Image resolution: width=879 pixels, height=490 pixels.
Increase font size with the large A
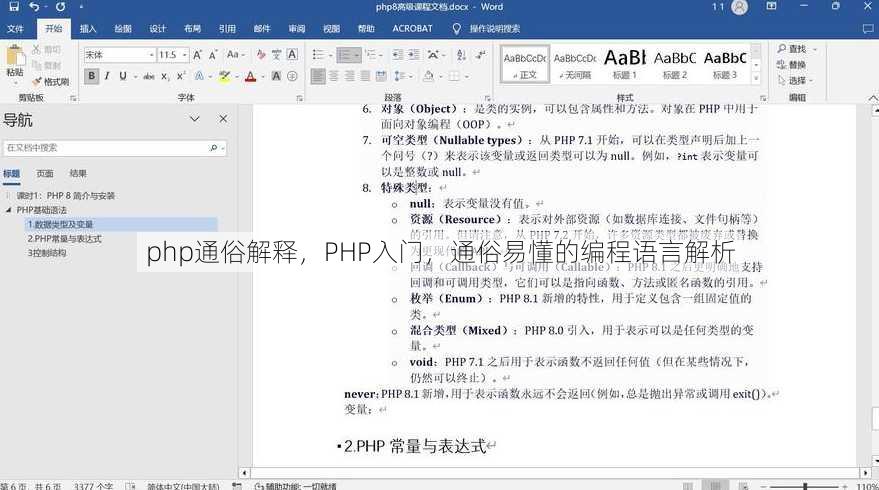(x=197, y=55)
